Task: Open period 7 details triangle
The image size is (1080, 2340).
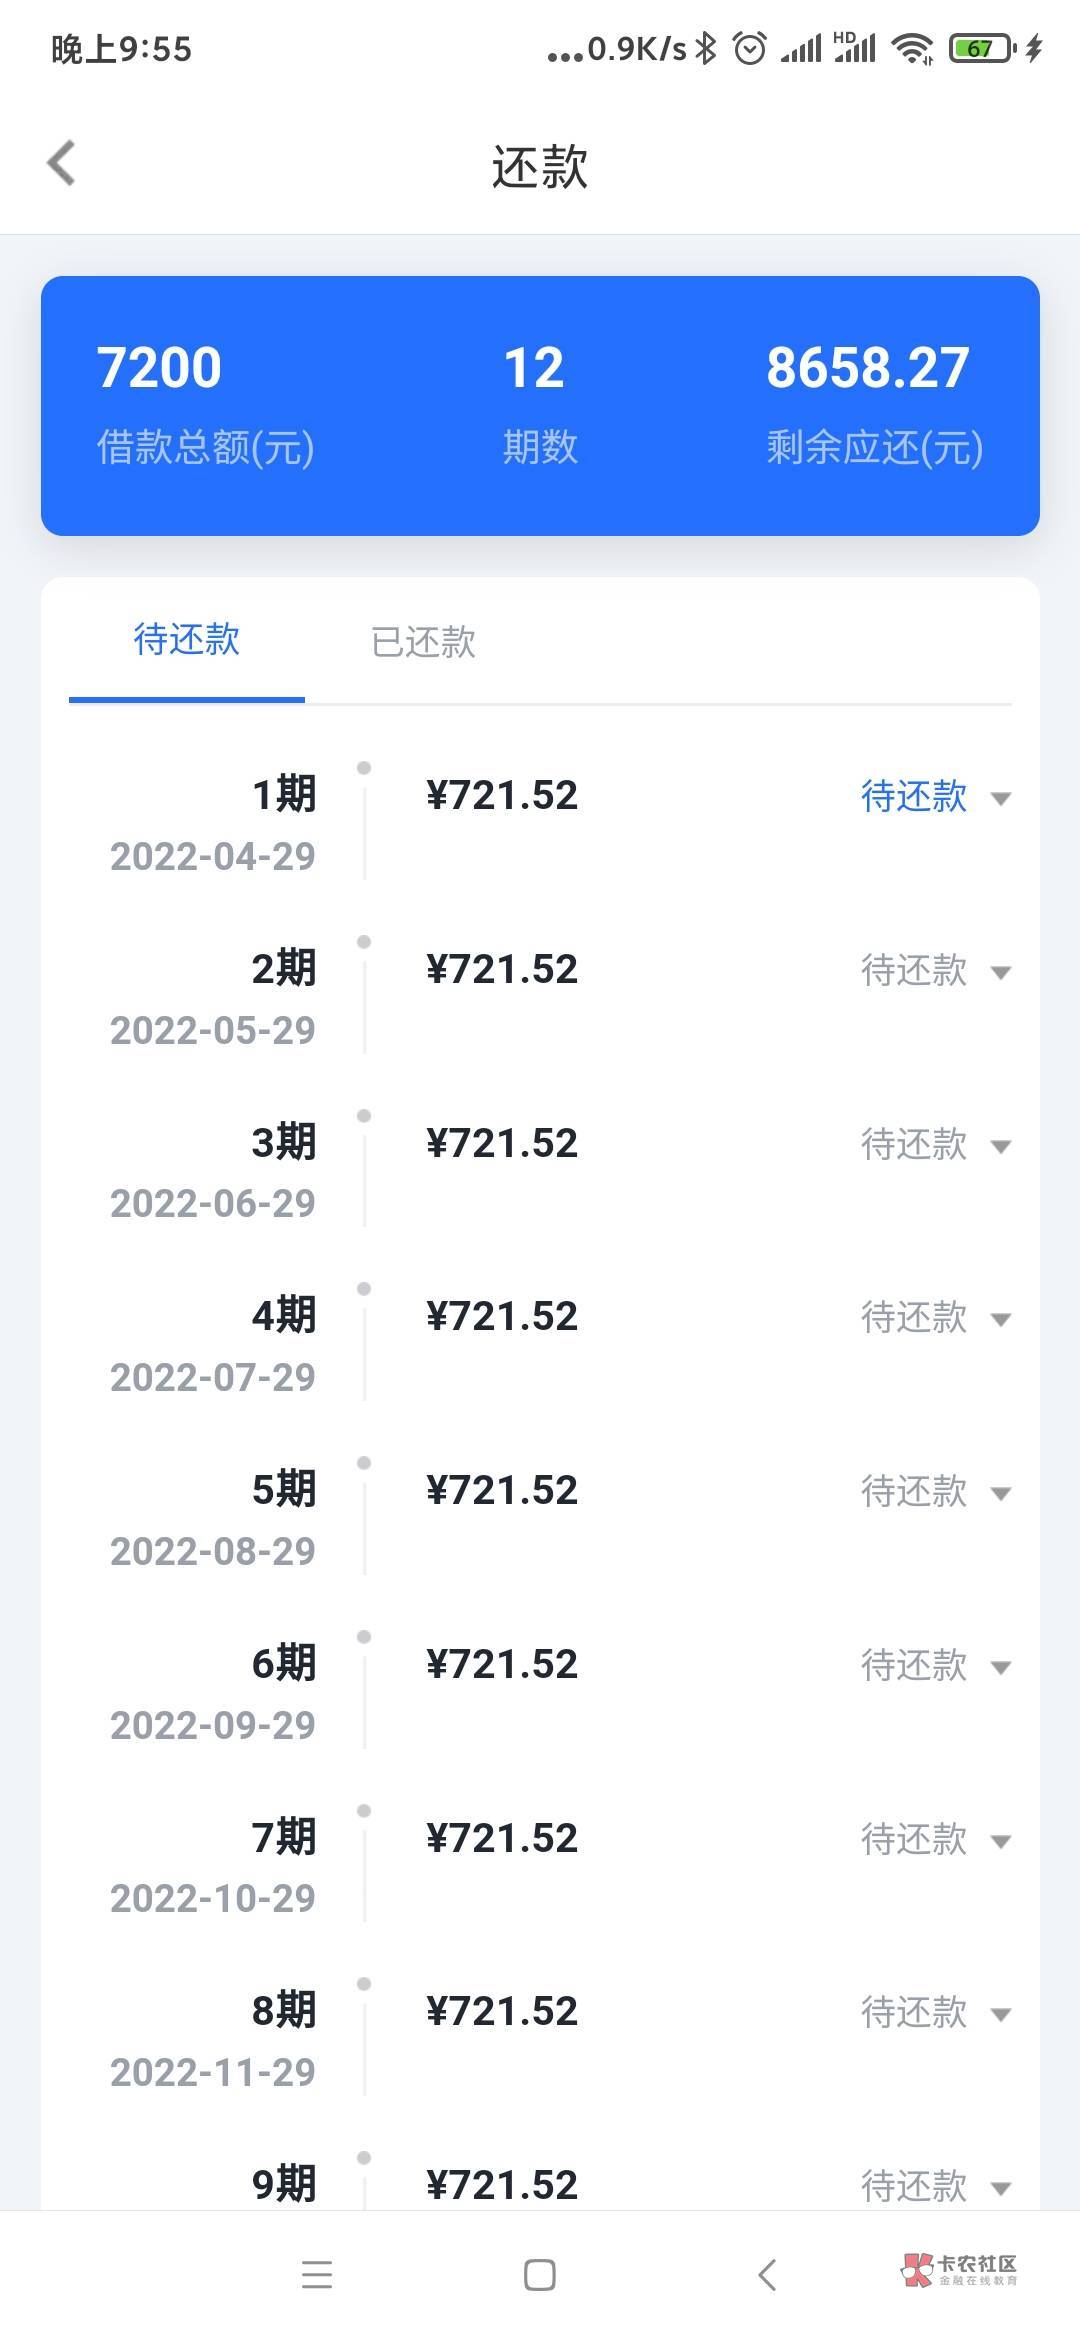Action: [x=1000, y=1841]
